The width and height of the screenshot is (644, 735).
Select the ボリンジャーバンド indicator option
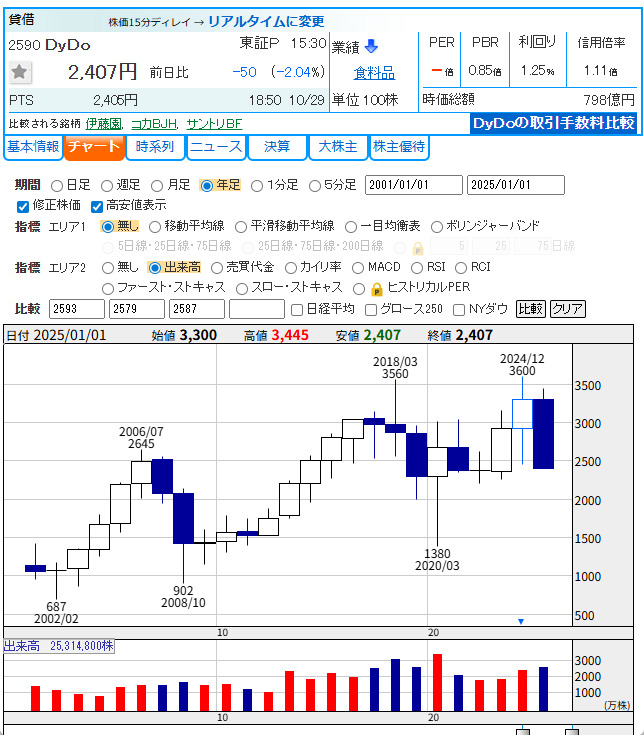tap(436, 226)
